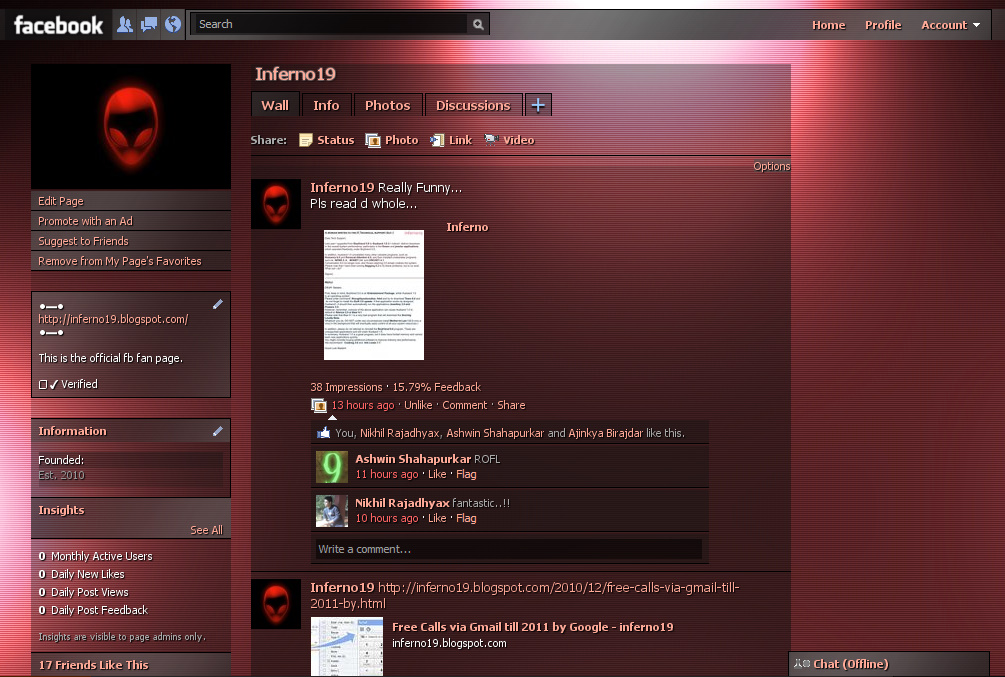Open friend requests icon in top bar
The height and width of the screenshot is (677, 1005).
click(125, 24)
